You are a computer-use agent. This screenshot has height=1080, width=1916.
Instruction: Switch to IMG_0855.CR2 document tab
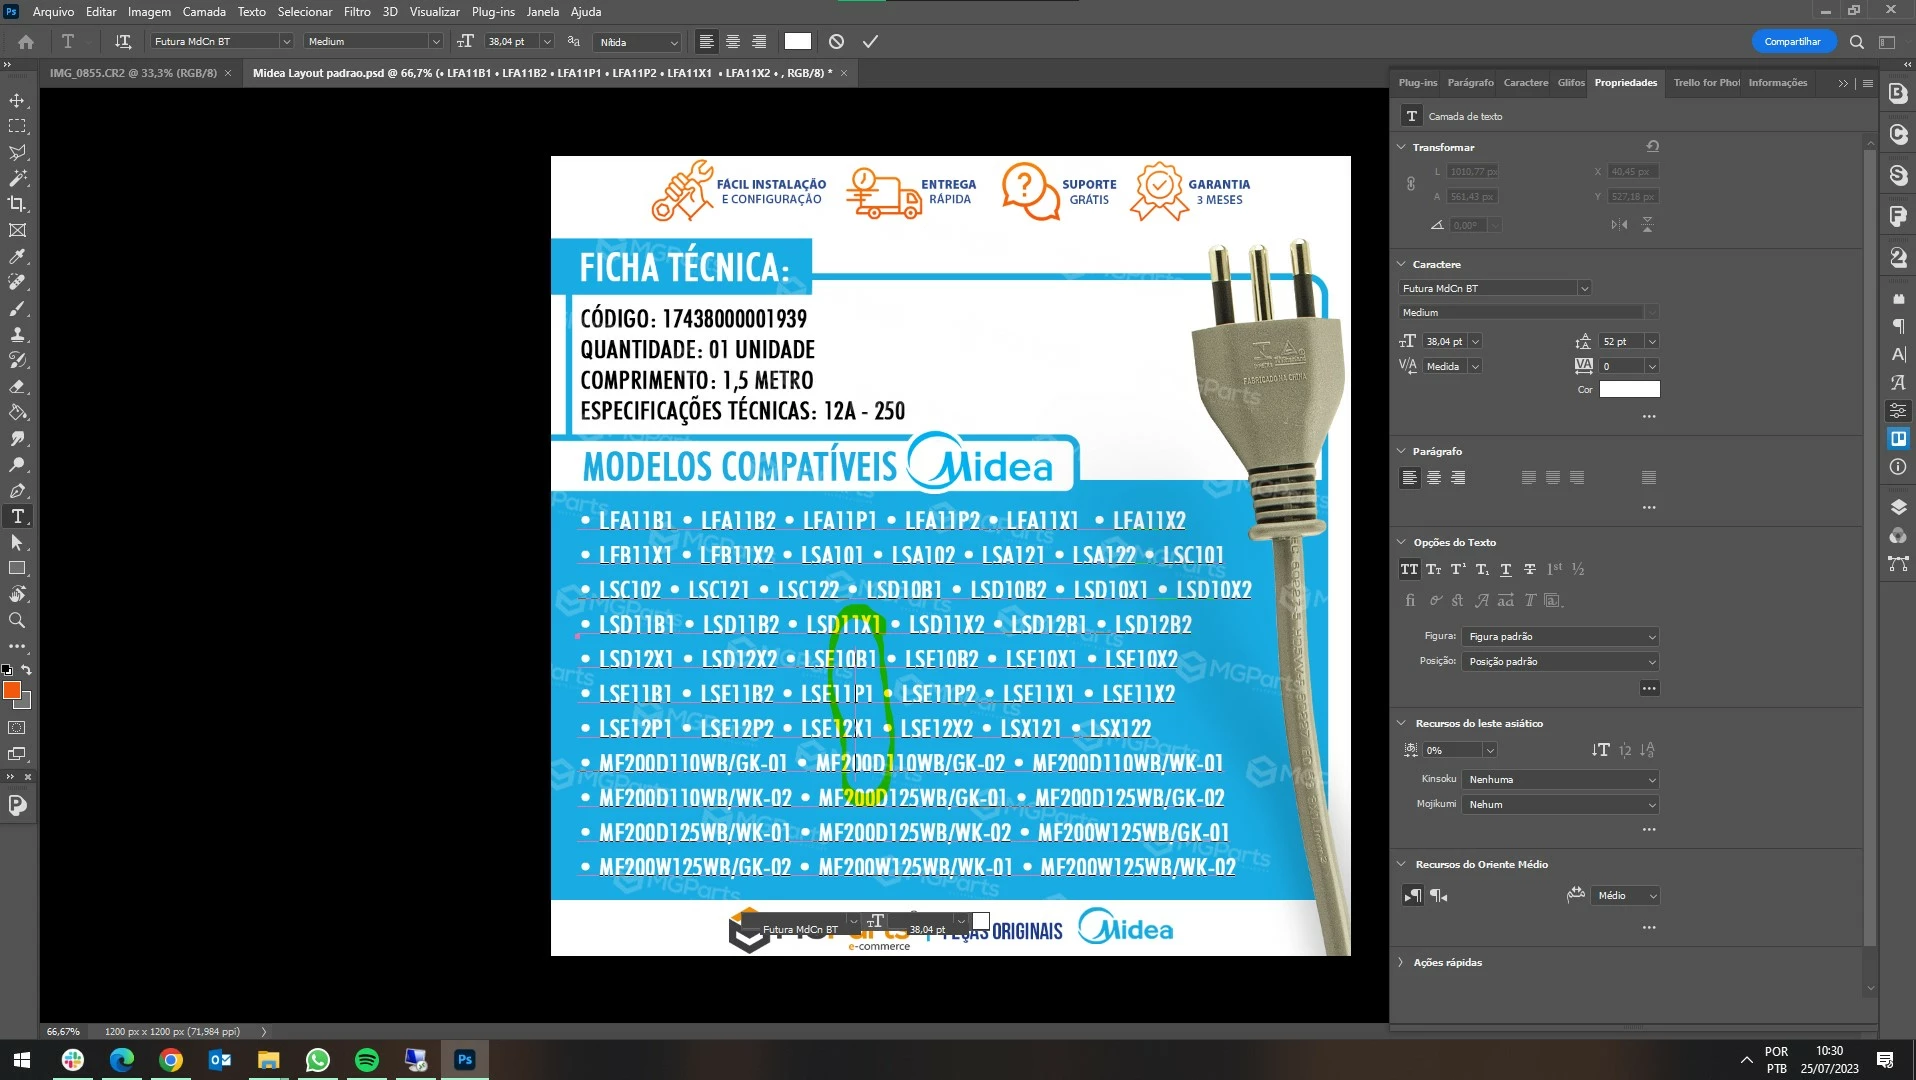[133, 73]
